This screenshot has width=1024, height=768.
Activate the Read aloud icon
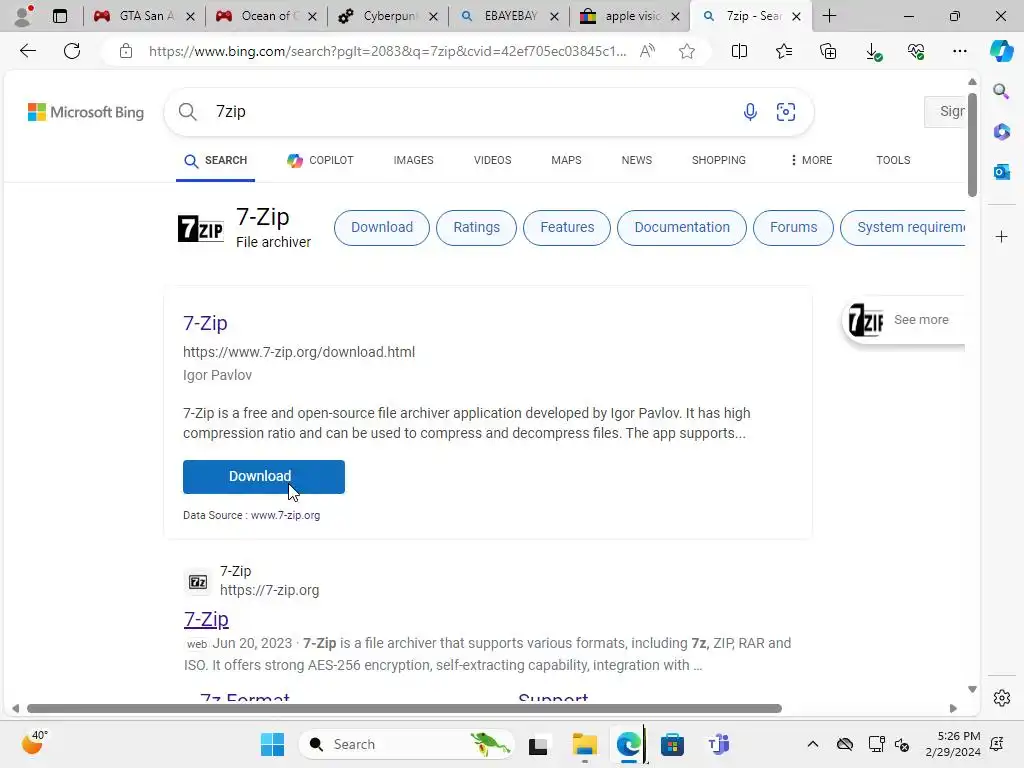tap(647, 51)
